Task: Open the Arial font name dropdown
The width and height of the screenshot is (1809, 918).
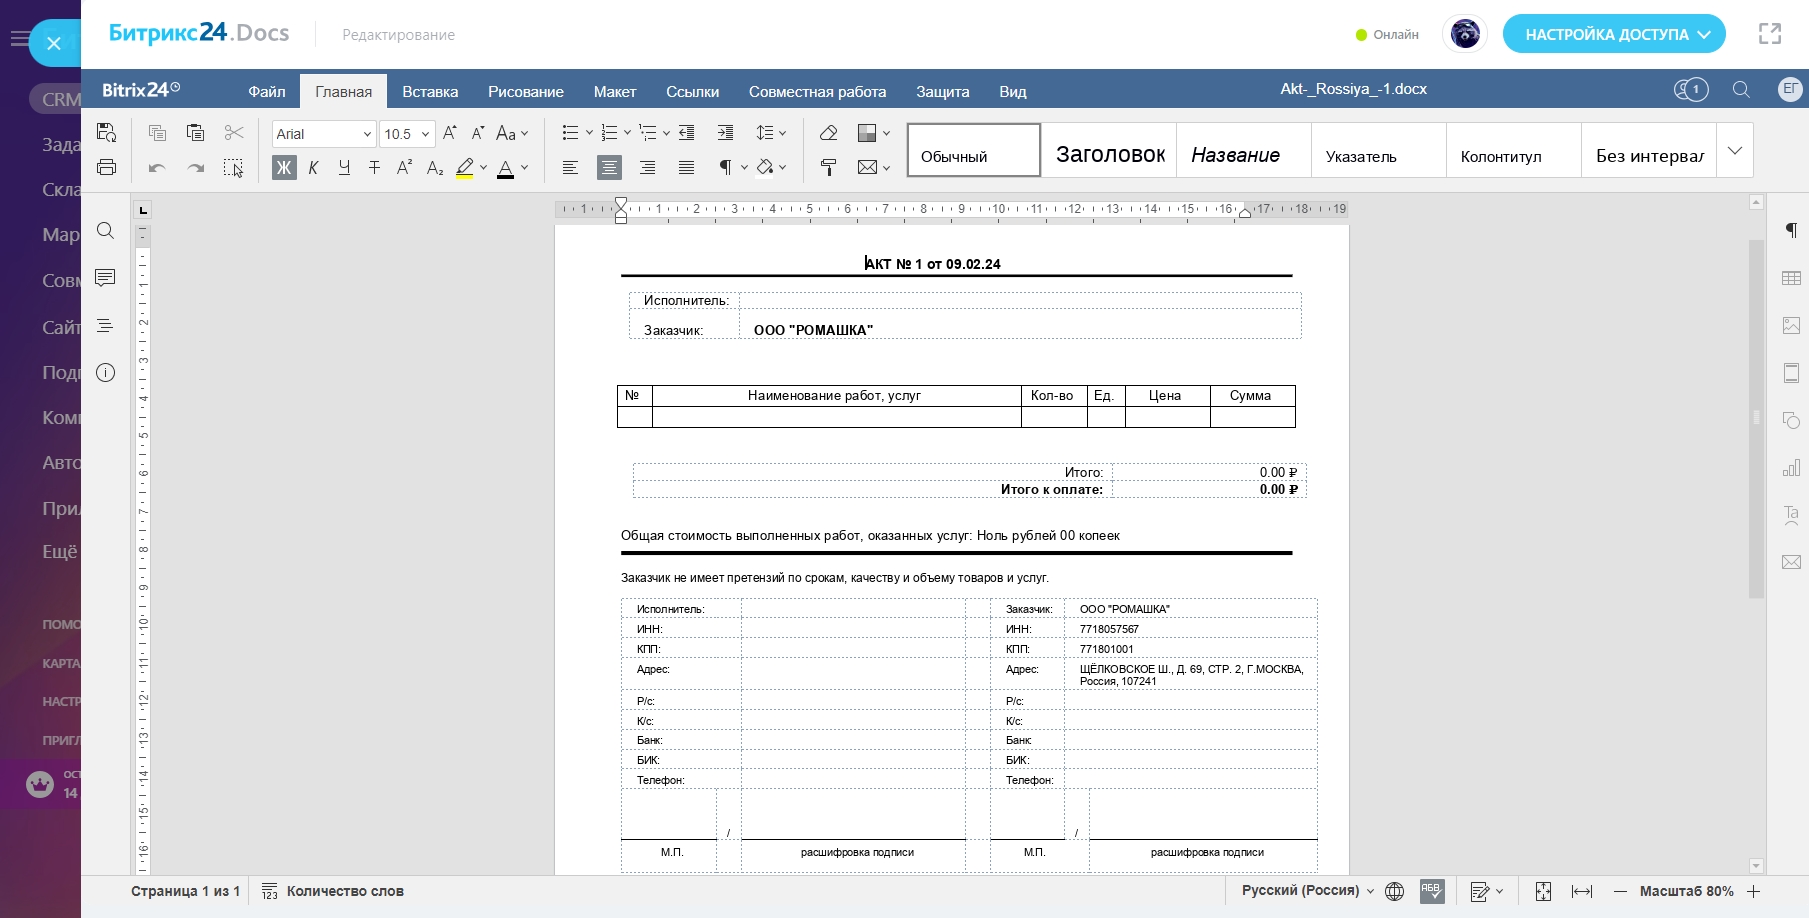Action: coord(324,134)
